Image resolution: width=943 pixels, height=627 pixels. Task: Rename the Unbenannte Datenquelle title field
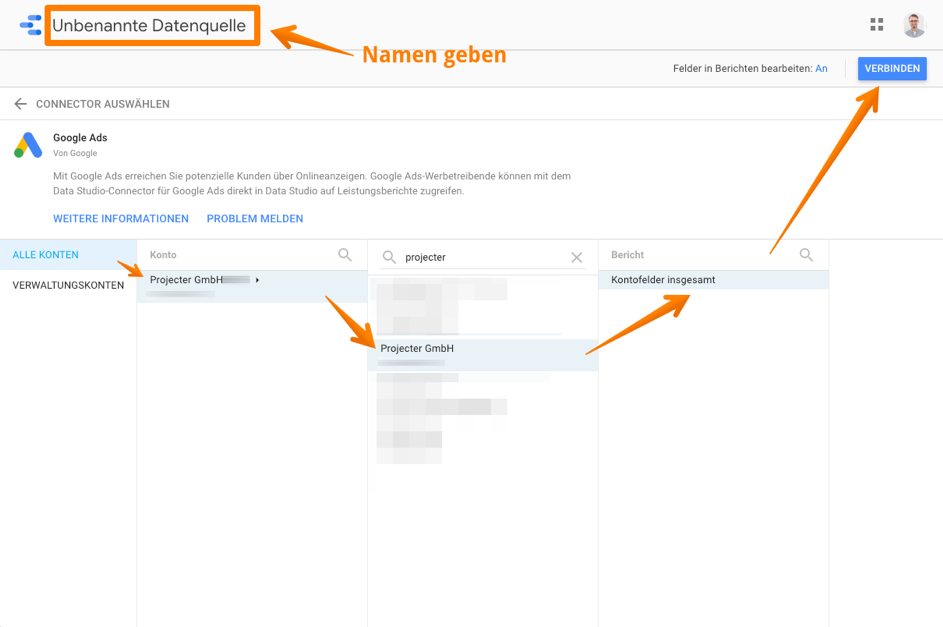pos(149,25)
